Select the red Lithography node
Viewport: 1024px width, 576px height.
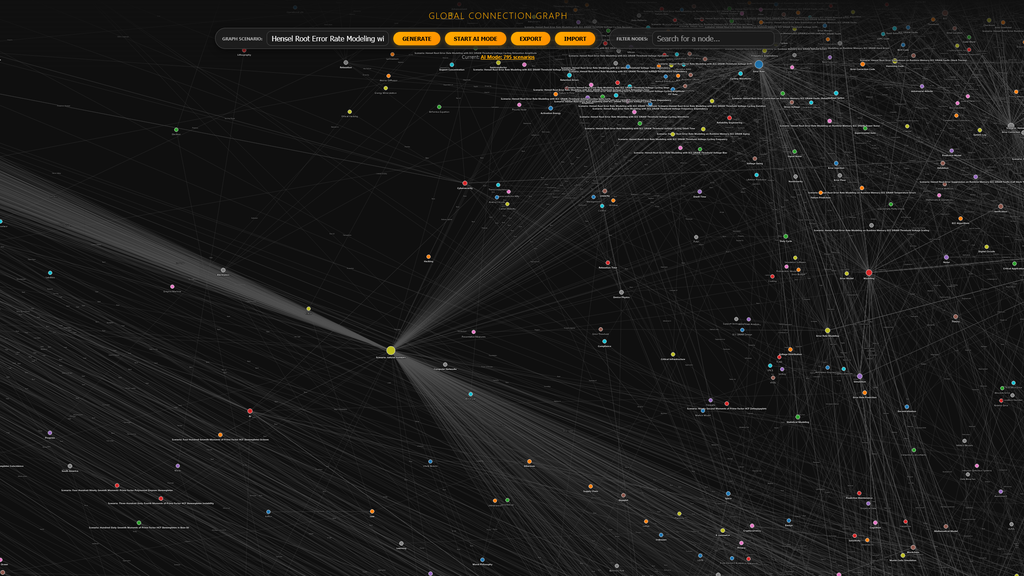tap(244, 50)
